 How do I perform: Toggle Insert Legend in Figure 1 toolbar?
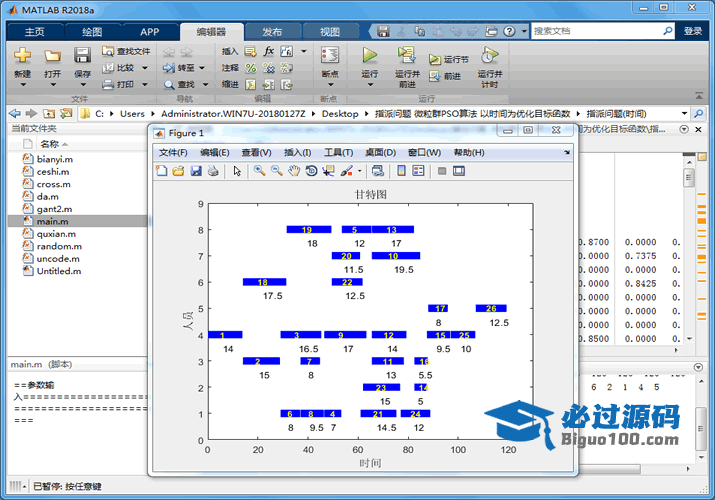418,171
